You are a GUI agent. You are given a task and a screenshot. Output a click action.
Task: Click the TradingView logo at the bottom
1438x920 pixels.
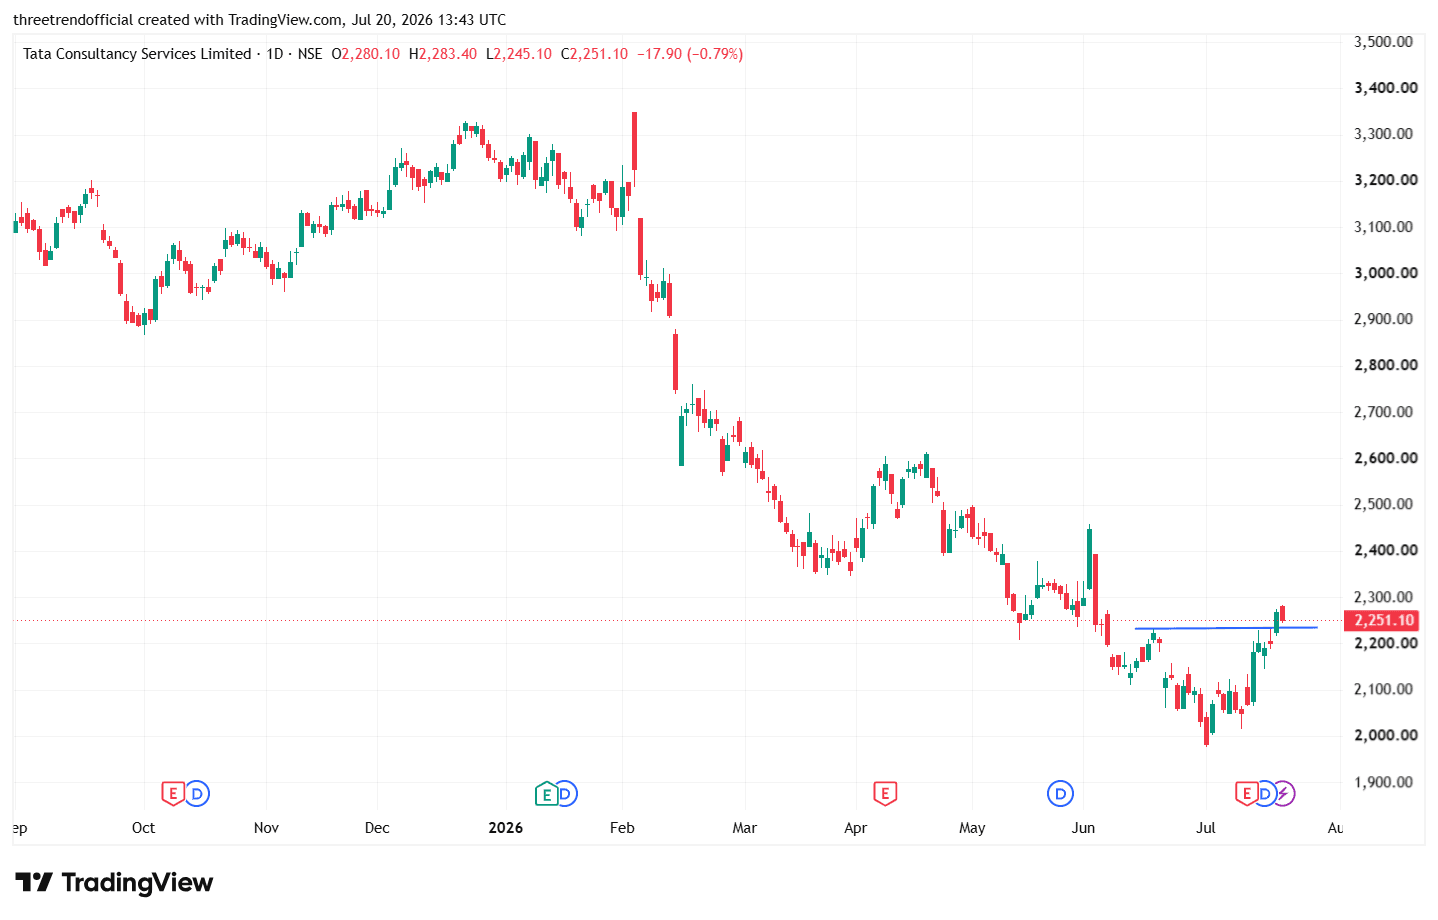[x=114, y=882]
